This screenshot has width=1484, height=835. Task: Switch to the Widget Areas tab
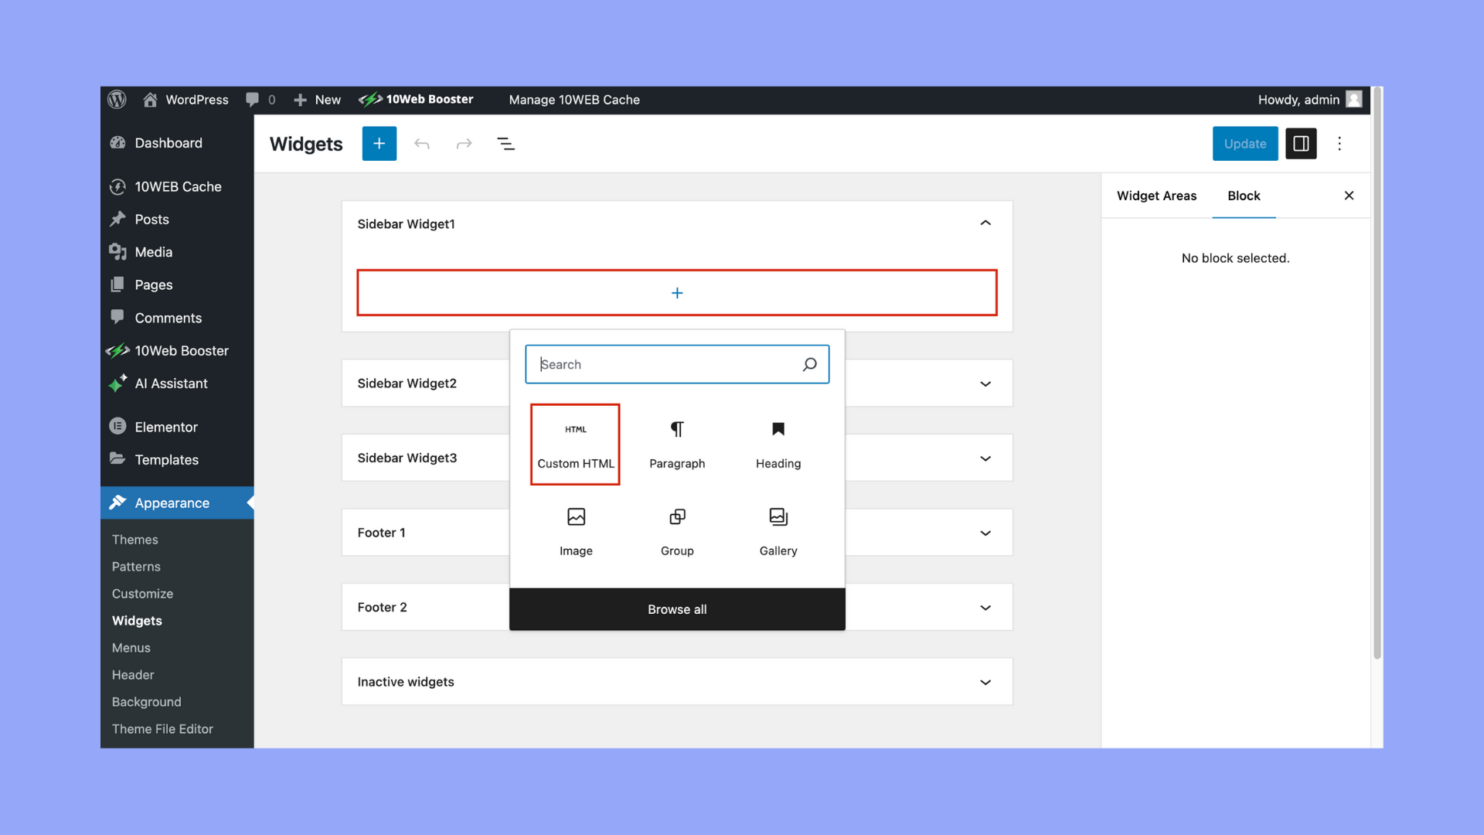(x=1156, y=195)
